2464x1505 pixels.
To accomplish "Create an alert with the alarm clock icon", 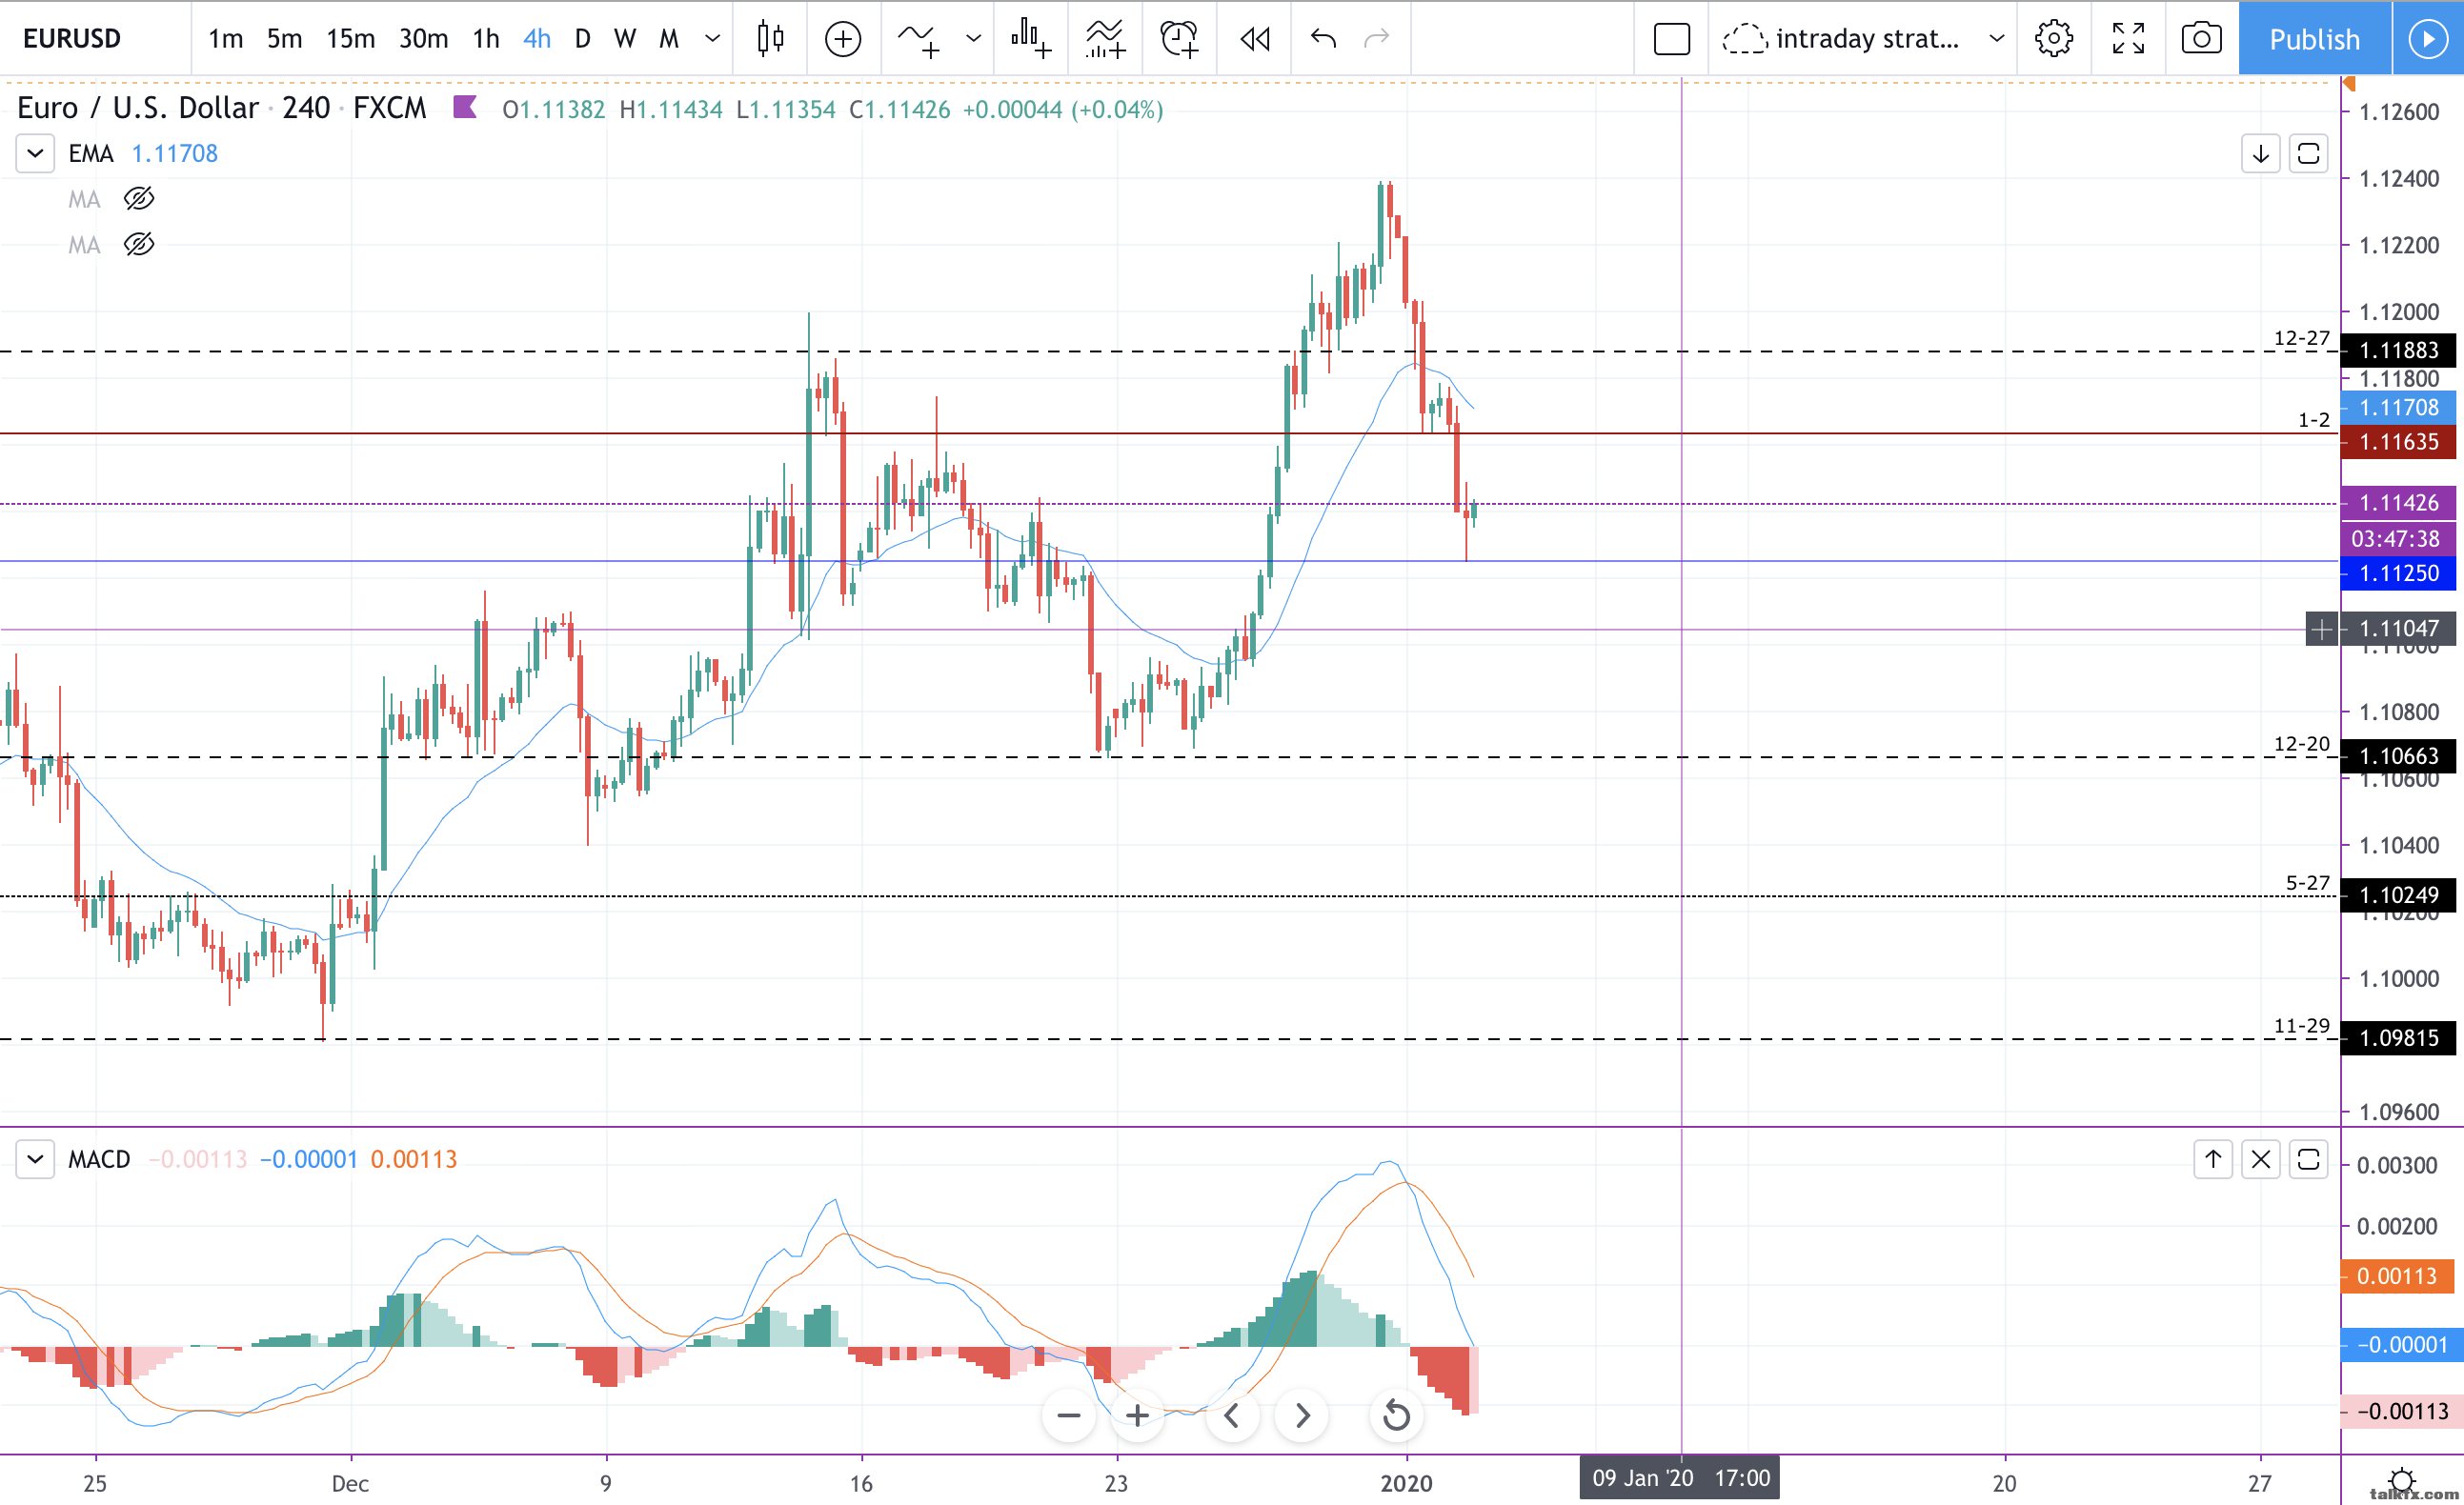I will click(1179, 38).
